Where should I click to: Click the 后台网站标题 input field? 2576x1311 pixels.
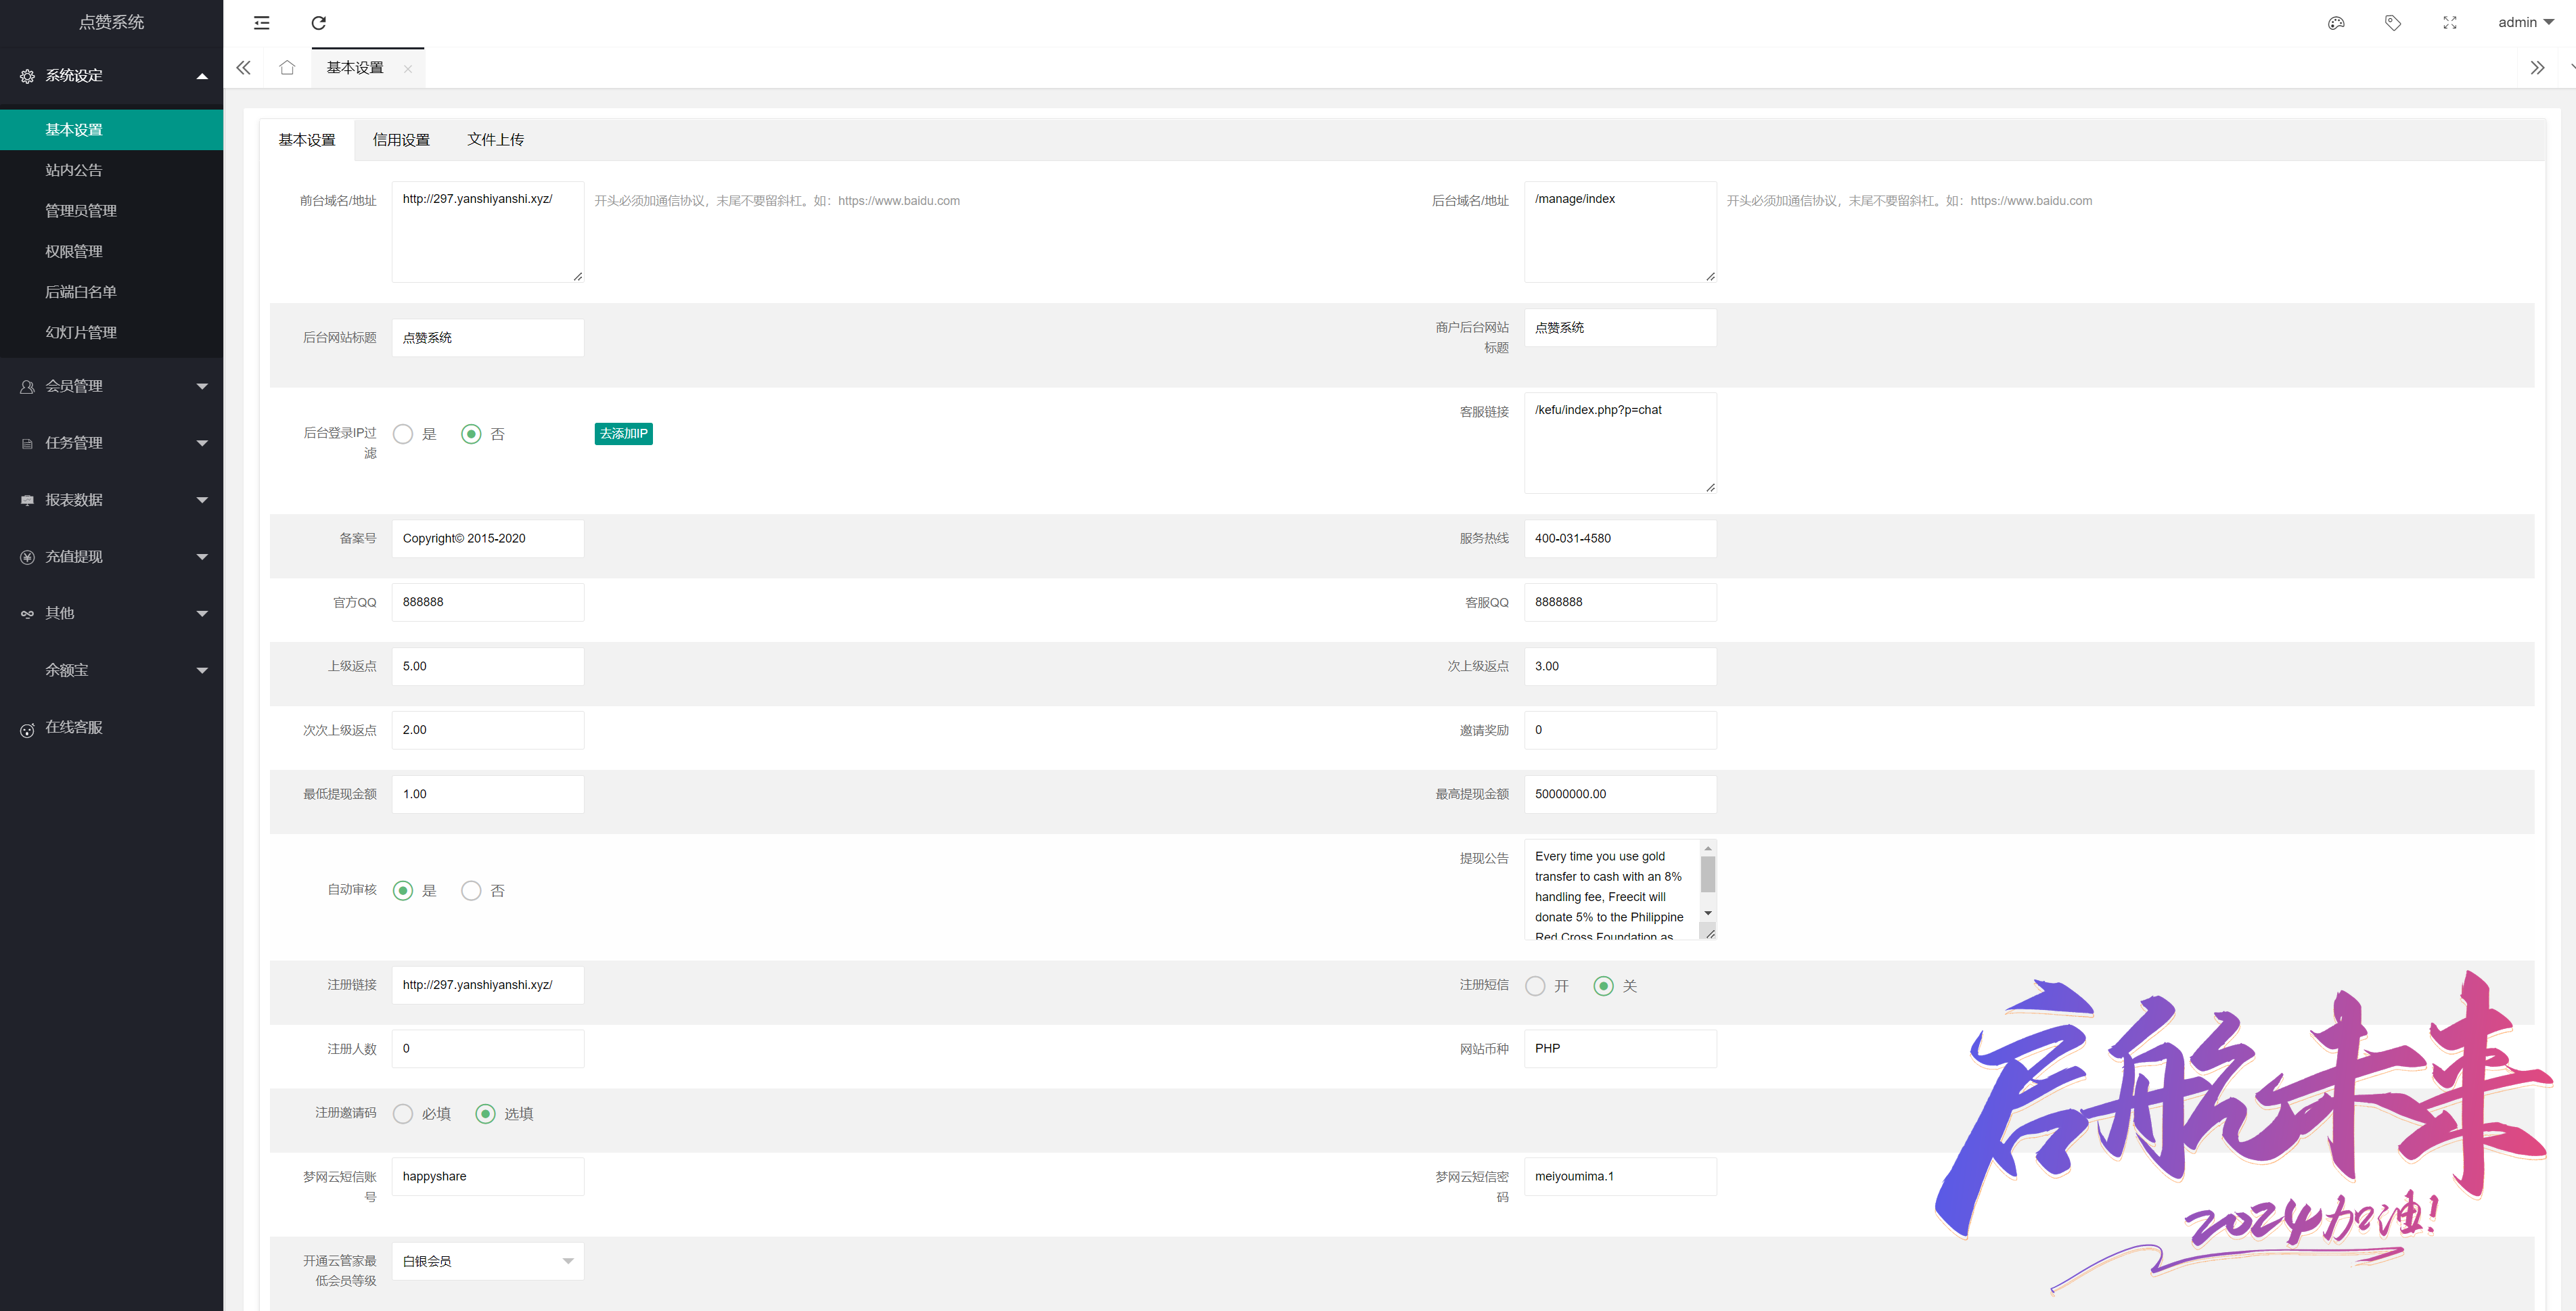tap(488, 338)
